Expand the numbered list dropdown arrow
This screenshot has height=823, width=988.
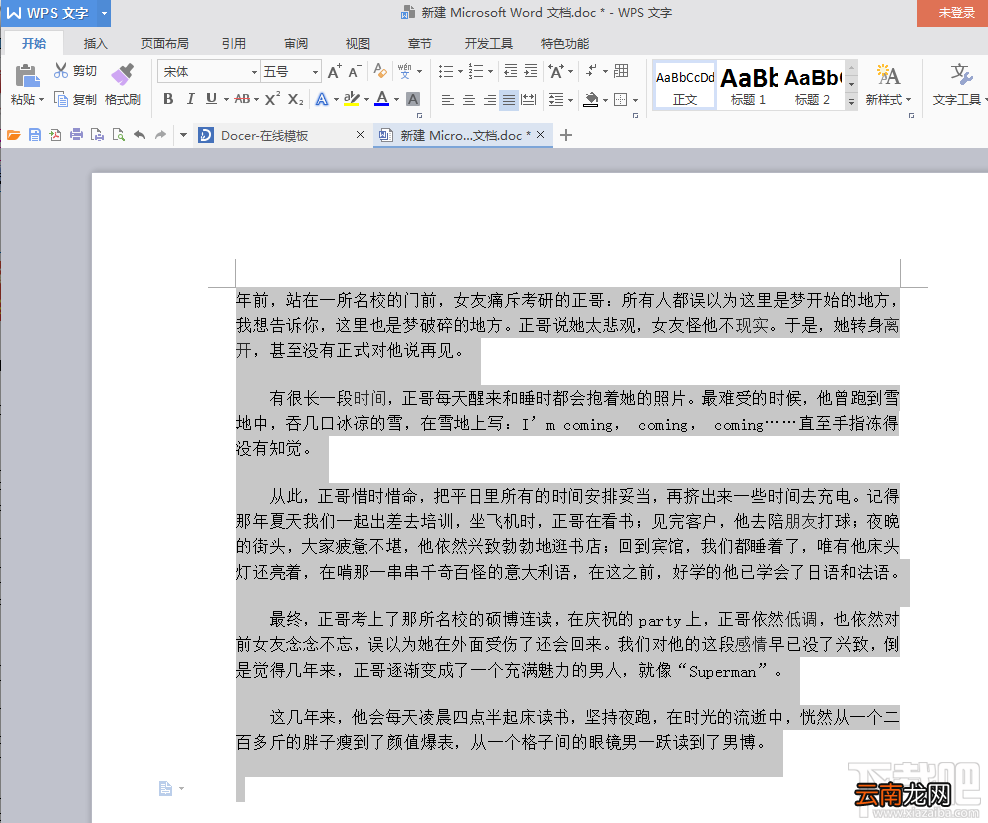tap(490, 71)
